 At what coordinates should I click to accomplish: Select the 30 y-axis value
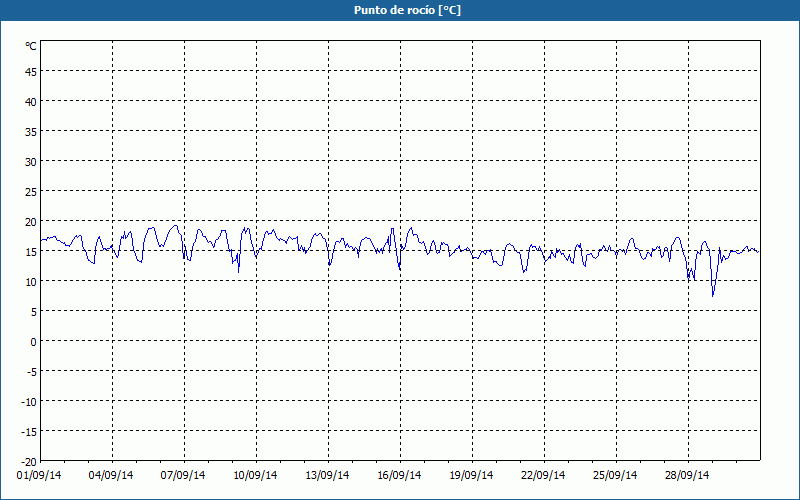(31, 162)
